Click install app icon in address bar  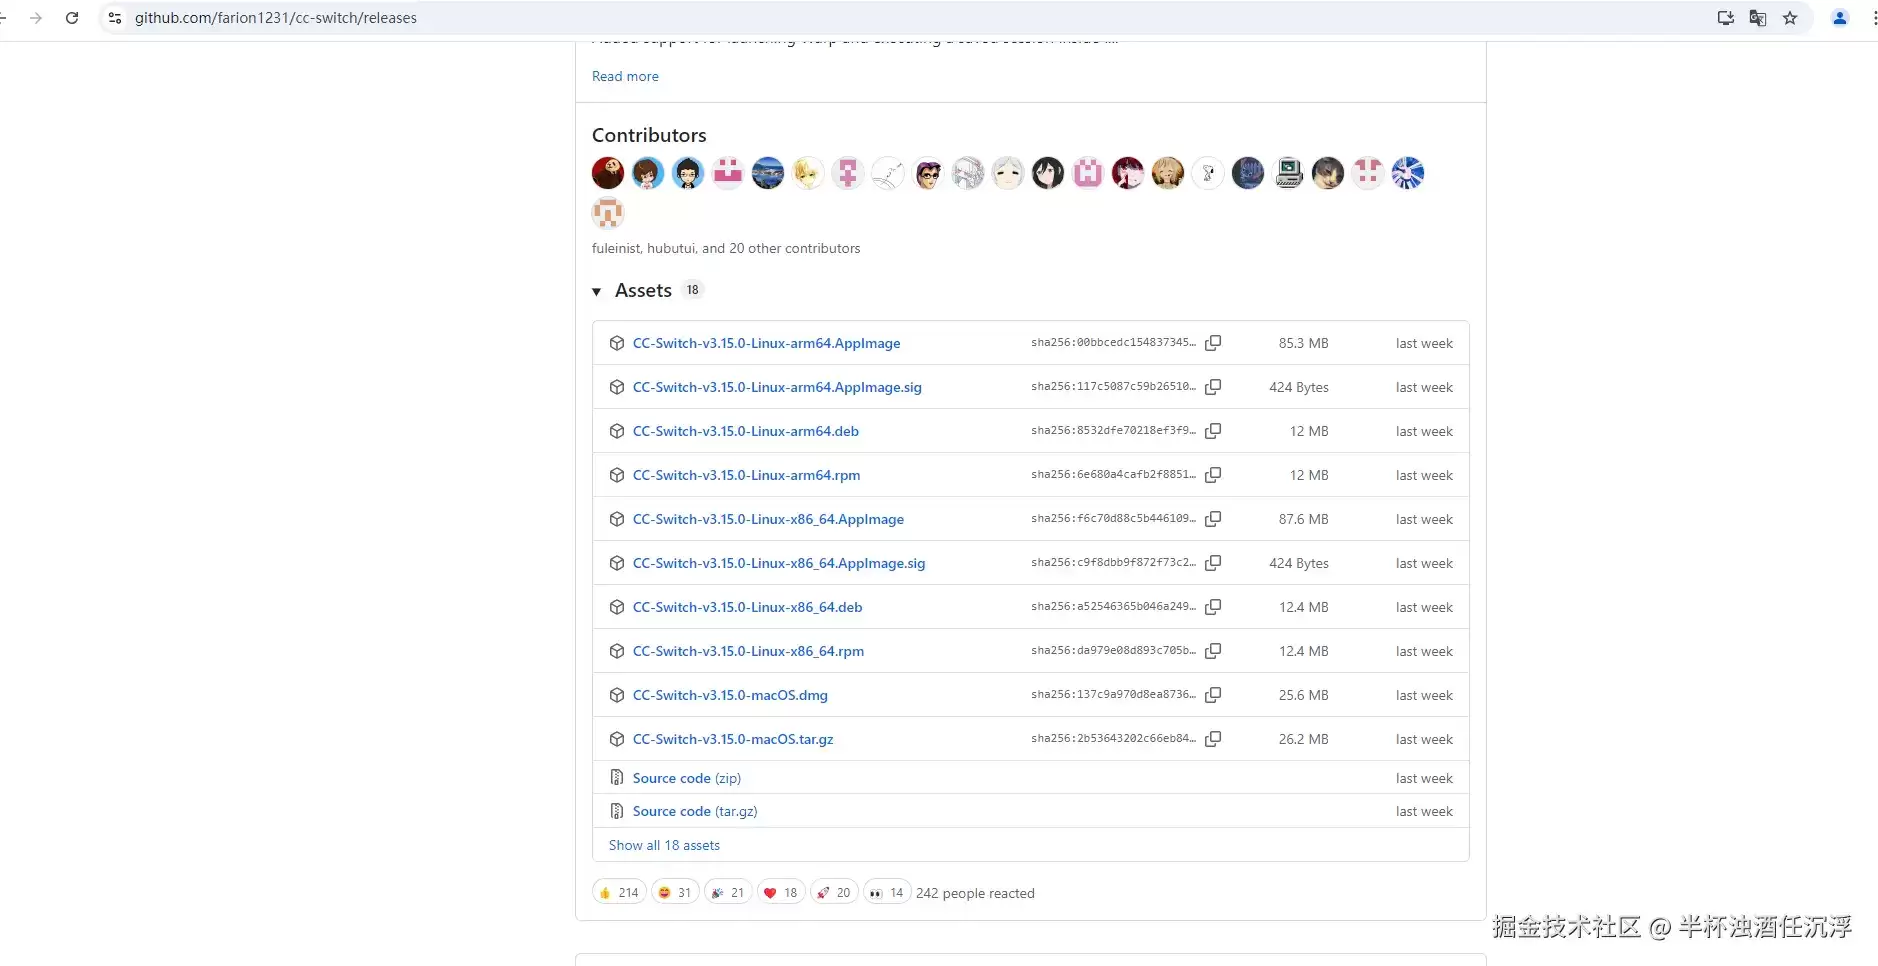tap(1726, 18)
